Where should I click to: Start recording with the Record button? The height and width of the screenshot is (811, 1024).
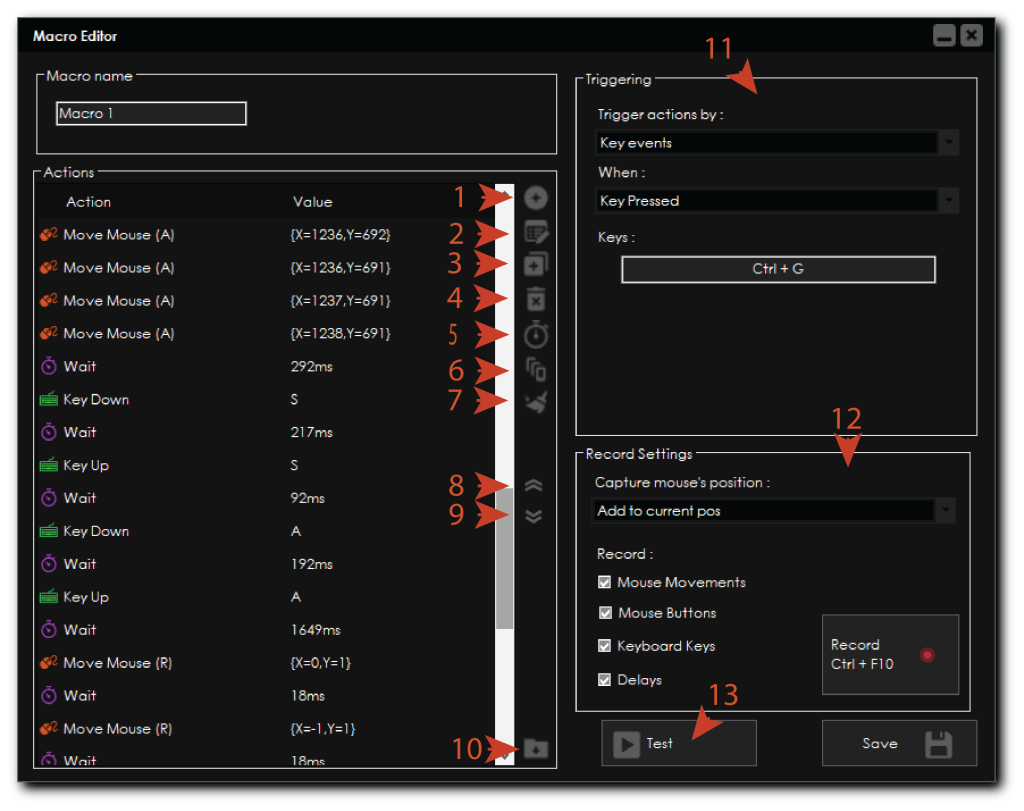pyautogui.click(x=890, y=655)
